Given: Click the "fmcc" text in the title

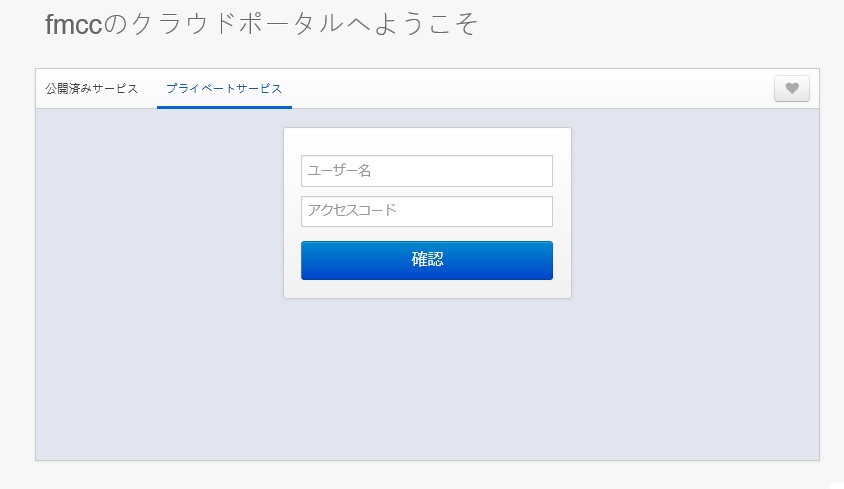Looking at the screenshot, I should tap(74, 25).
